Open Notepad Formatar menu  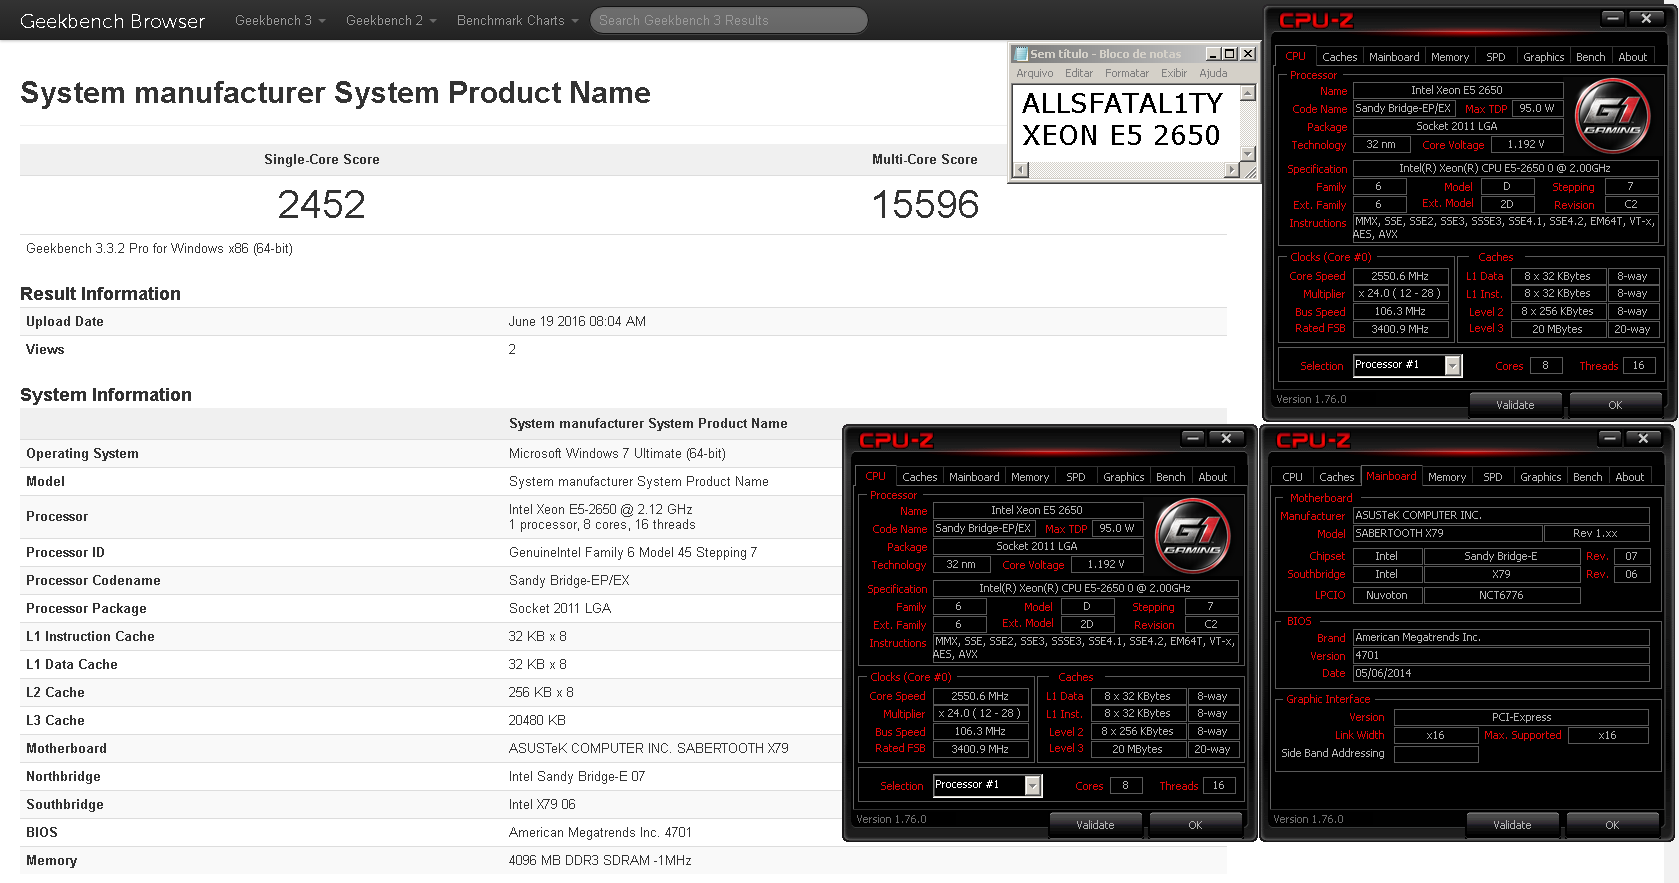(1127, 73)
